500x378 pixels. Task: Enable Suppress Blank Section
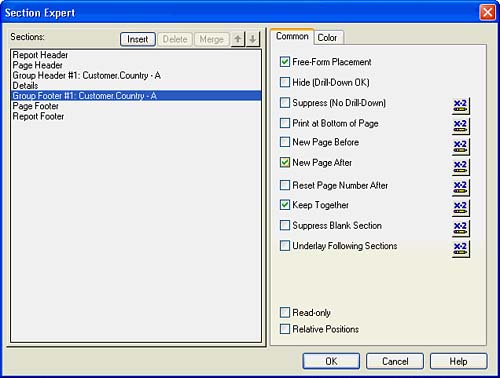285,225
